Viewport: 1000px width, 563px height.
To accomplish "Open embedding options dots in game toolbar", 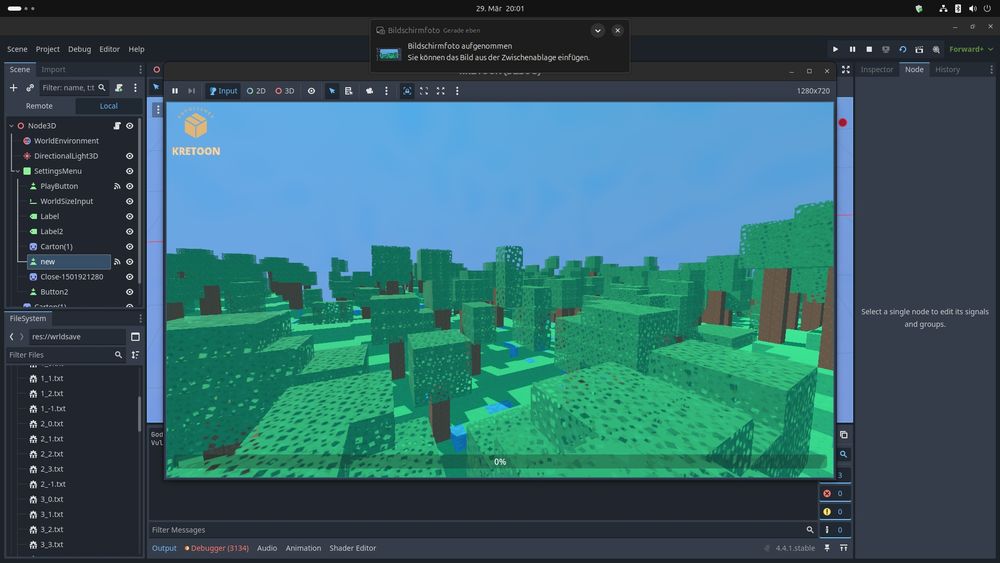I will click(457, 91).
